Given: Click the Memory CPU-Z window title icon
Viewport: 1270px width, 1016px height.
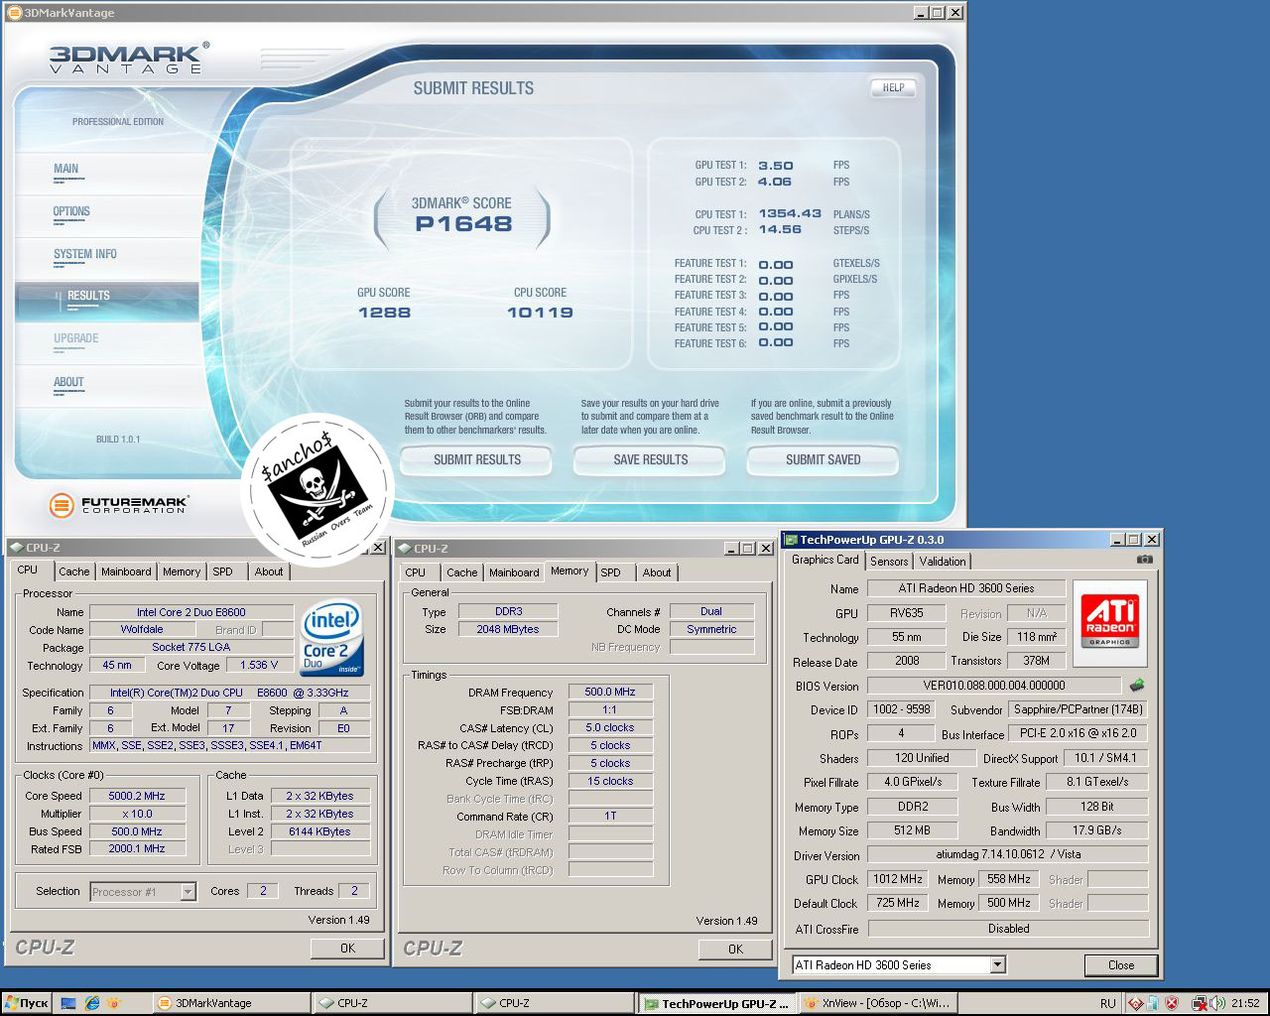Looking at the screenshot, I should pyautogui.click(x=404, y=548).
